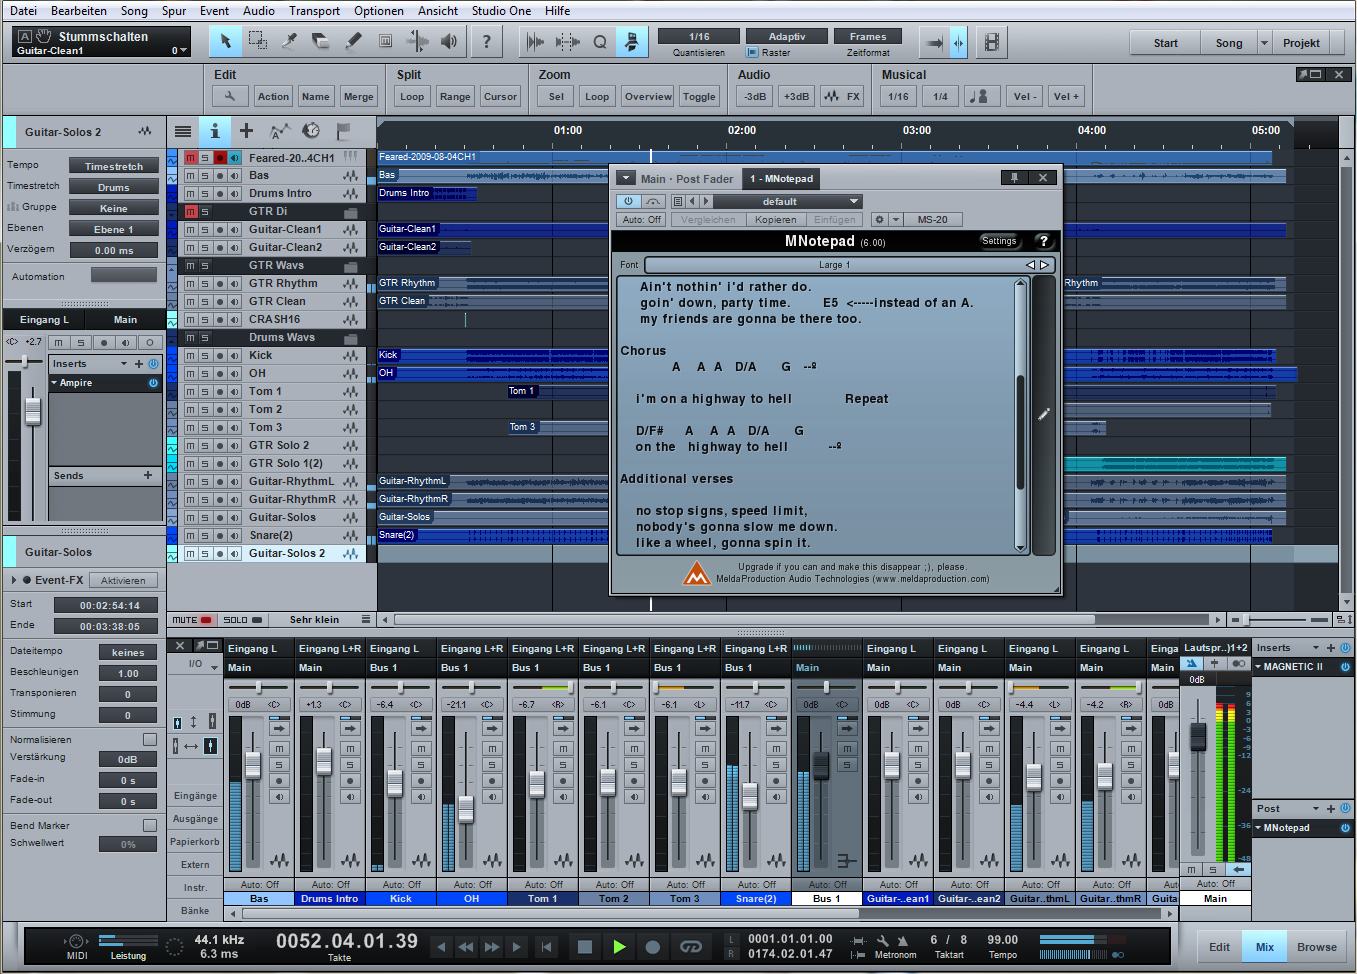Image resolution: width=1357 pixels, height=974 pixels.
Task: Select the paint pencil tool
Action: pyautogui.click(x=353, y=42)
